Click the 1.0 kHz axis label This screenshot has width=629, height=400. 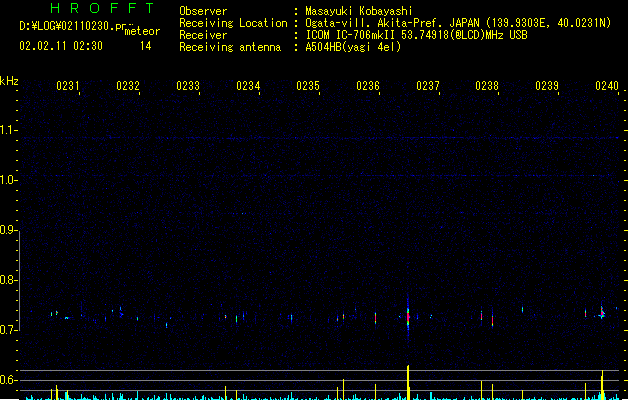(7, 180)
